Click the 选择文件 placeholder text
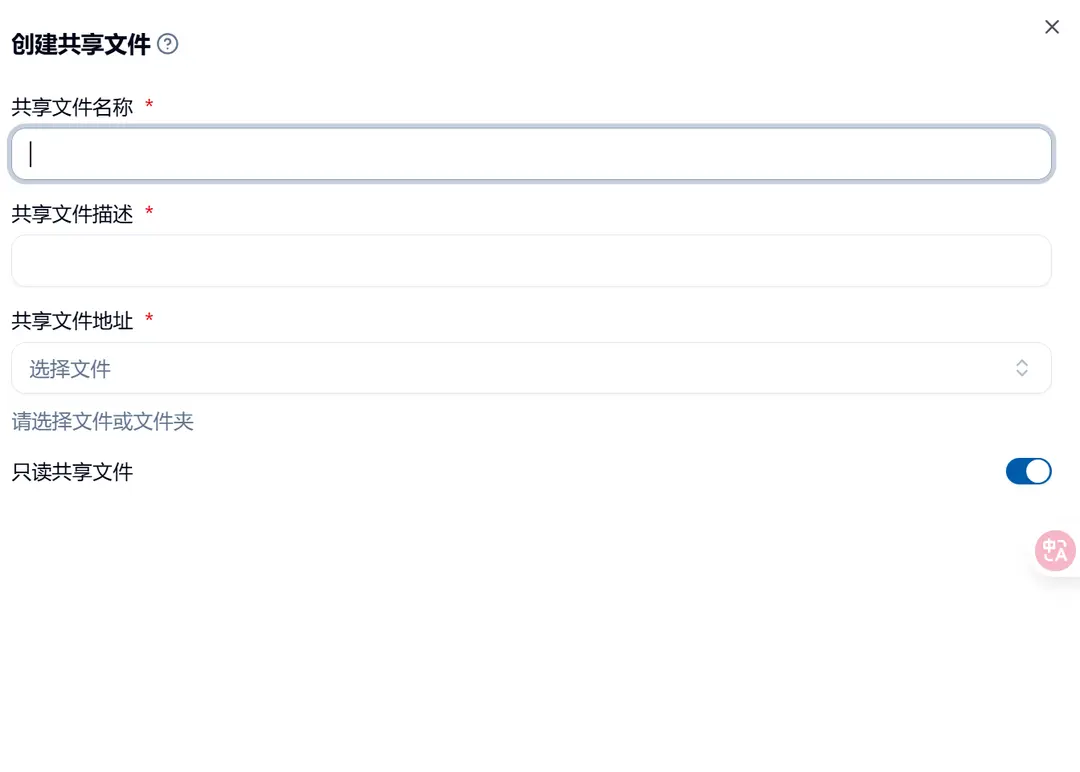The height and width of the screenshot is (772, 1080). pos(70,369)
